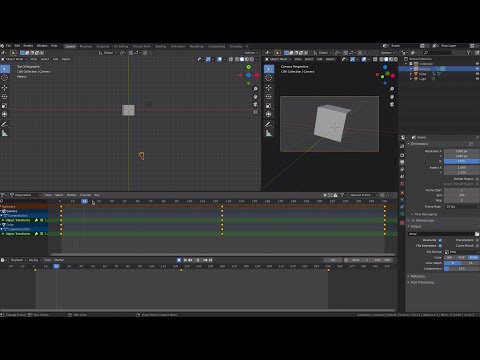Open the Output properties tab icon
Image resolution: width=480 pixels, height=360 pixels.
402,162
